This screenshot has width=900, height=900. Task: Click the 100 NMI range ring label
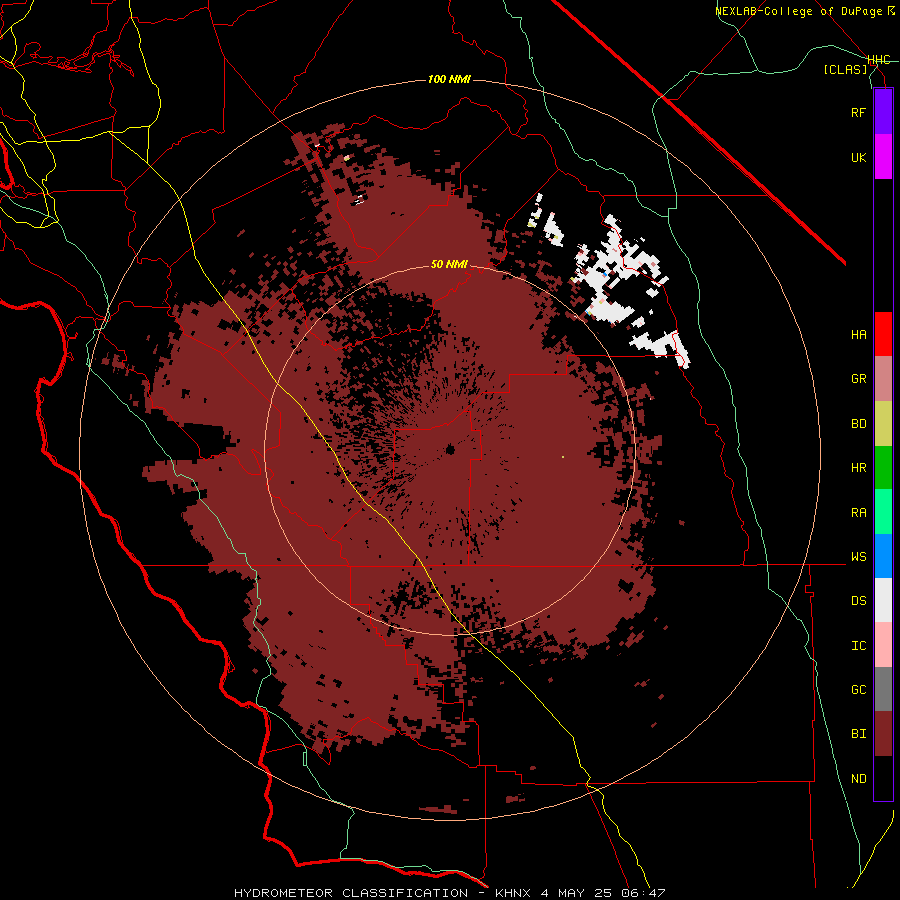pos(449,79)
